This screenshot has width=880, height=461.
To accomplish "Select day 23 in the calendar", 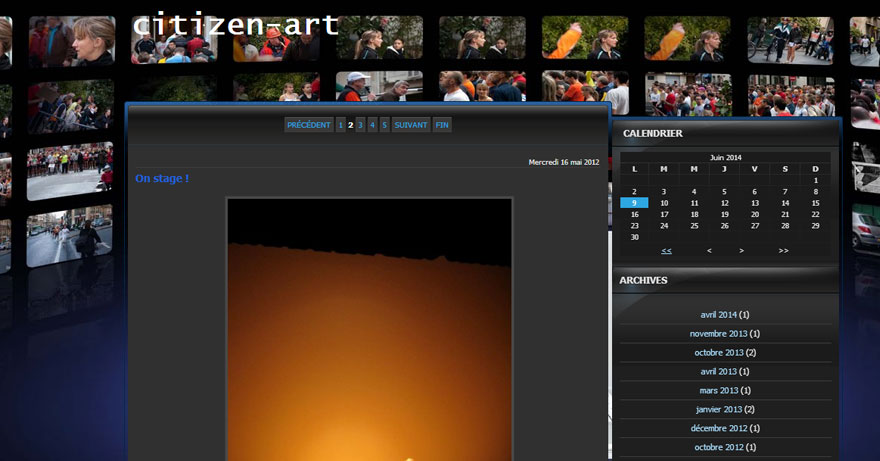I will click(634, 226).
